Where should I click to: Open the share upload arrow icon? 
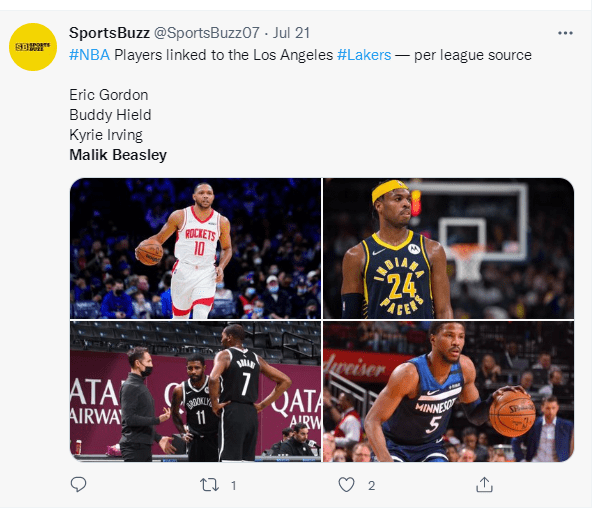click(x=484, y=485)
